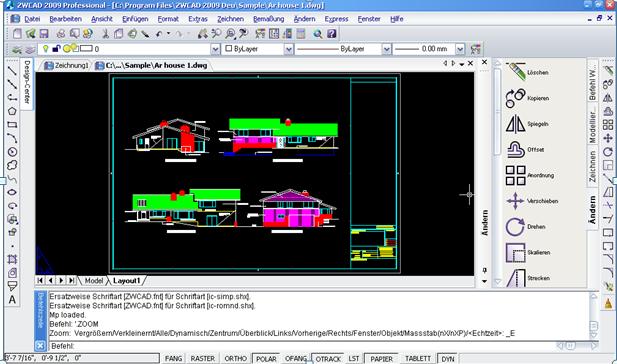Select the Polygon draw tool
The width and height of the screenshot is (617, 364).
point(12,111)
